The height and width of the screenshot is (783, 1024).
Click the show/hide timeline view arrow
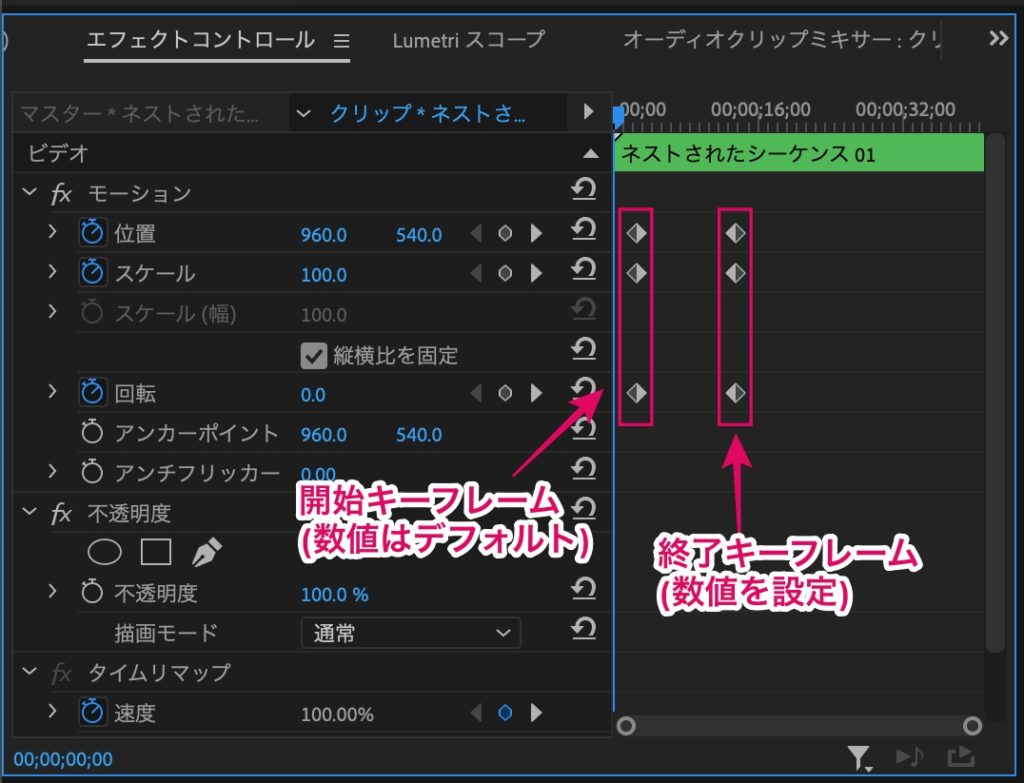click(588, 112)
